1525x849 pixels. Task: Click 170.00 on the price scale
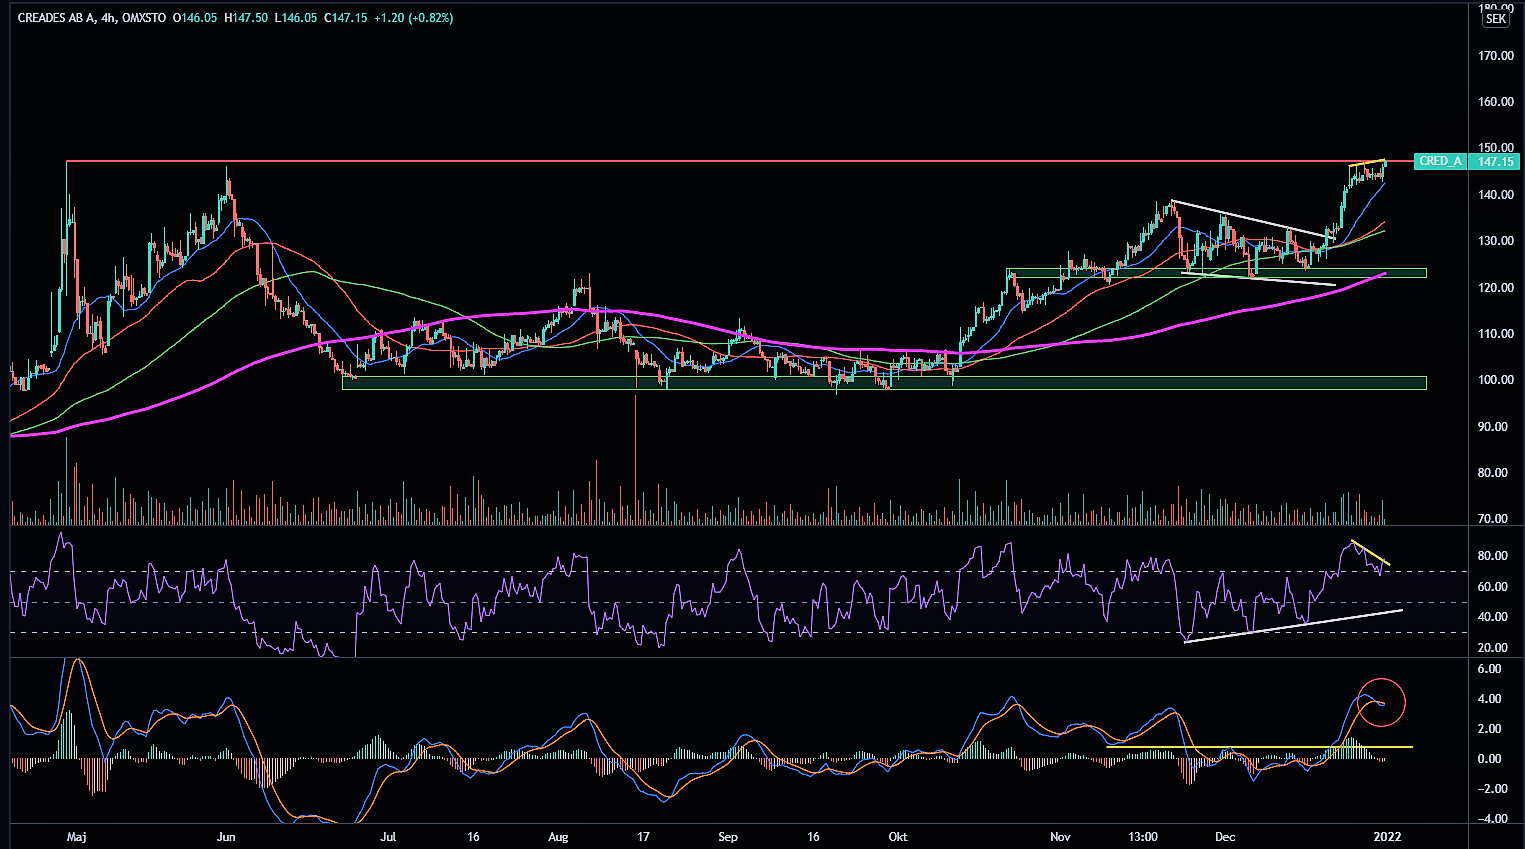click(x=1496, y=56)
